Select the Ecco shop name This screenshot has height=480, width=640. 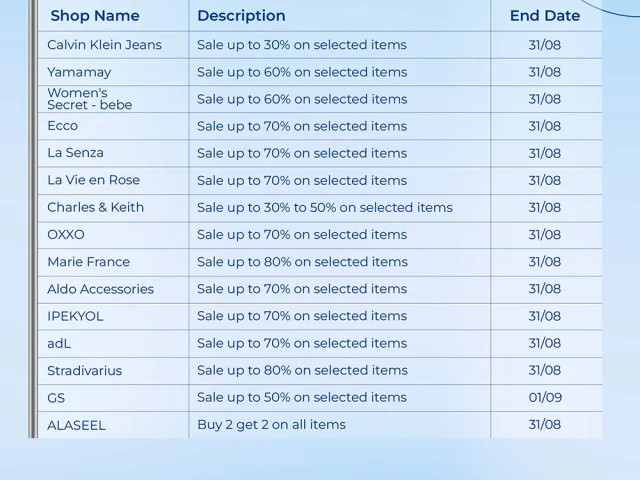click(62, 126)
